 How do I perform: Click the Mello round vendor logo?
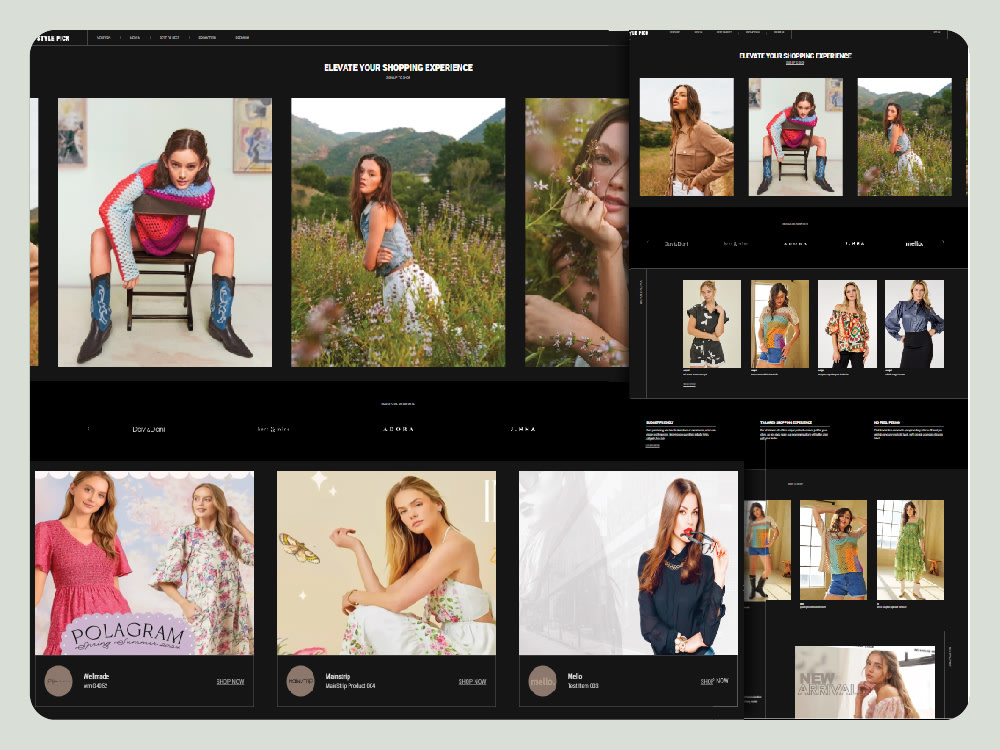543,681
